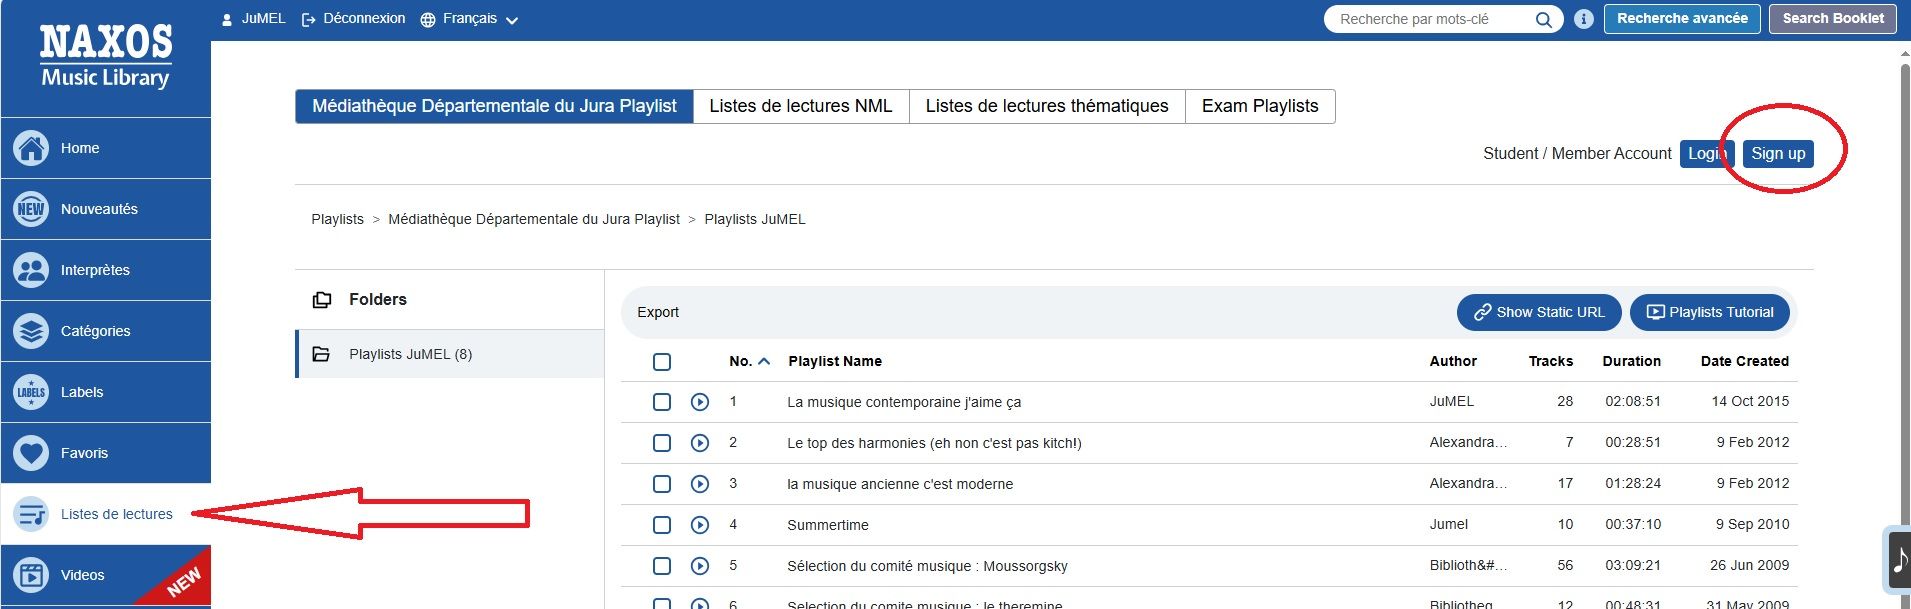Open the Home icon in sidebar
Viewport: 1911px width, 609px height.
(x=31, y=148)
